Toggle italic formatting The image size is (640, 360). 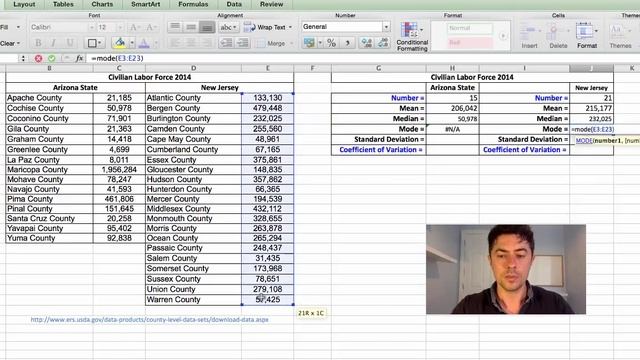pos(53,43)
